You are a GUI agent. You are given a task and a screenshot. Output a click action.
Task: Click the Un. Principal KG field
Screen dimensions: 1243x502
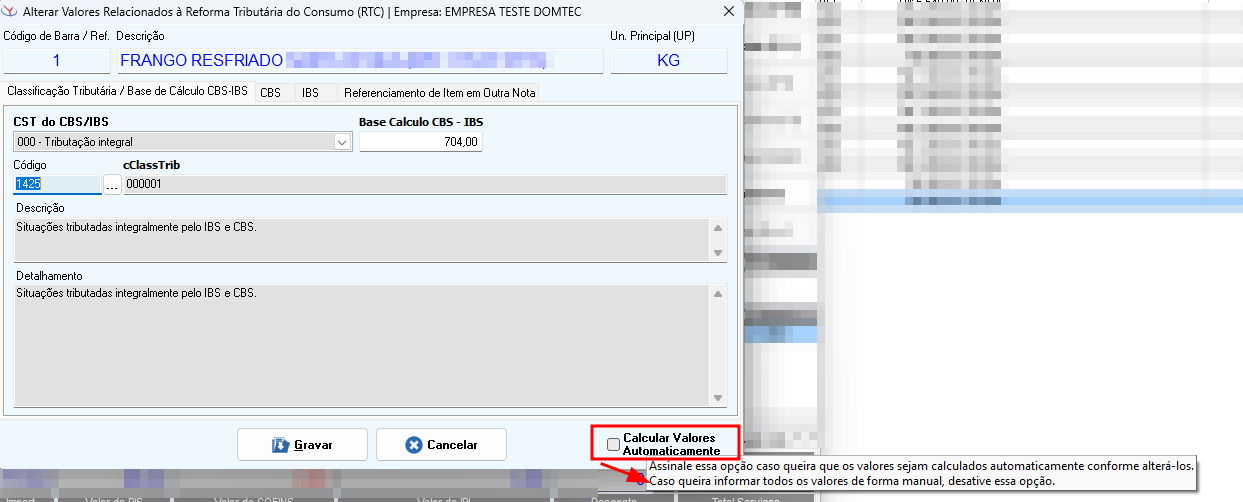(x=668, y=60)
